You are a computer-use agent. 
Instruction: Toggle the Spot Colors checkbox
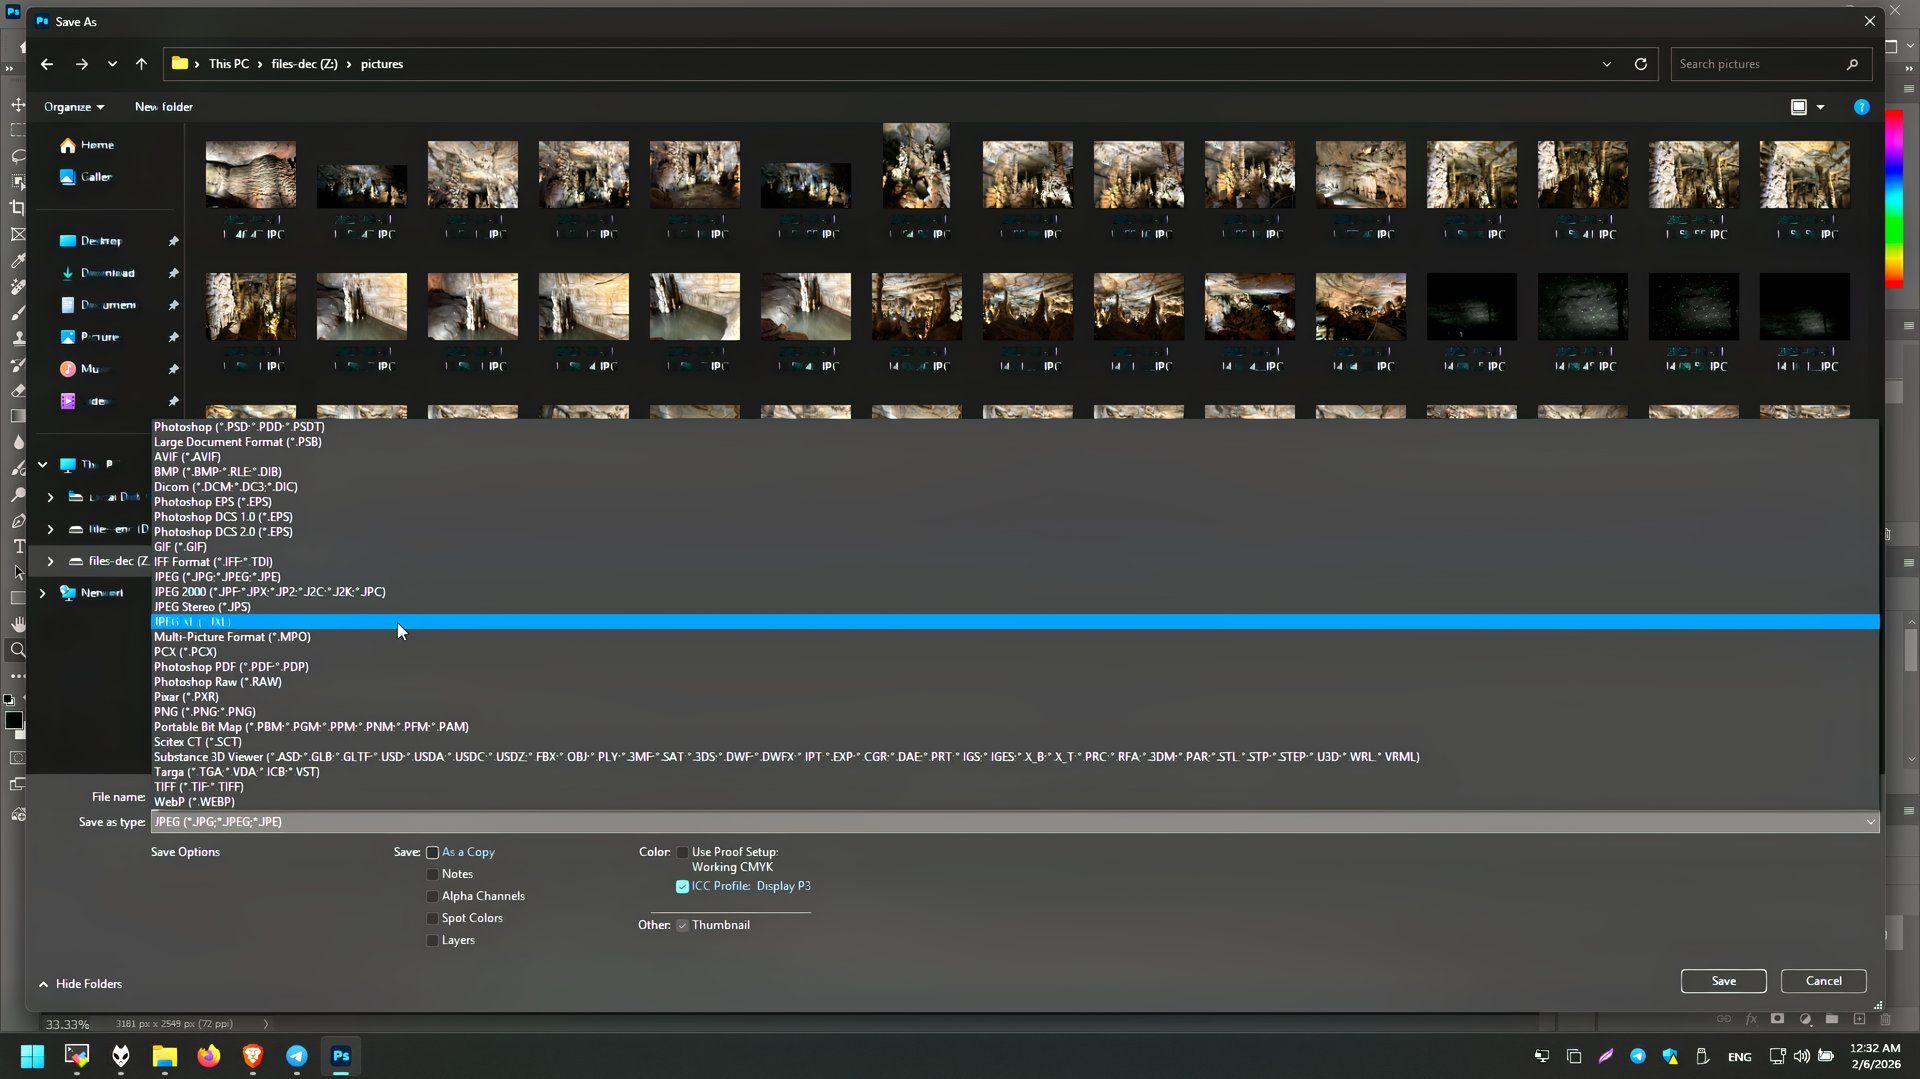pos(433,919)
